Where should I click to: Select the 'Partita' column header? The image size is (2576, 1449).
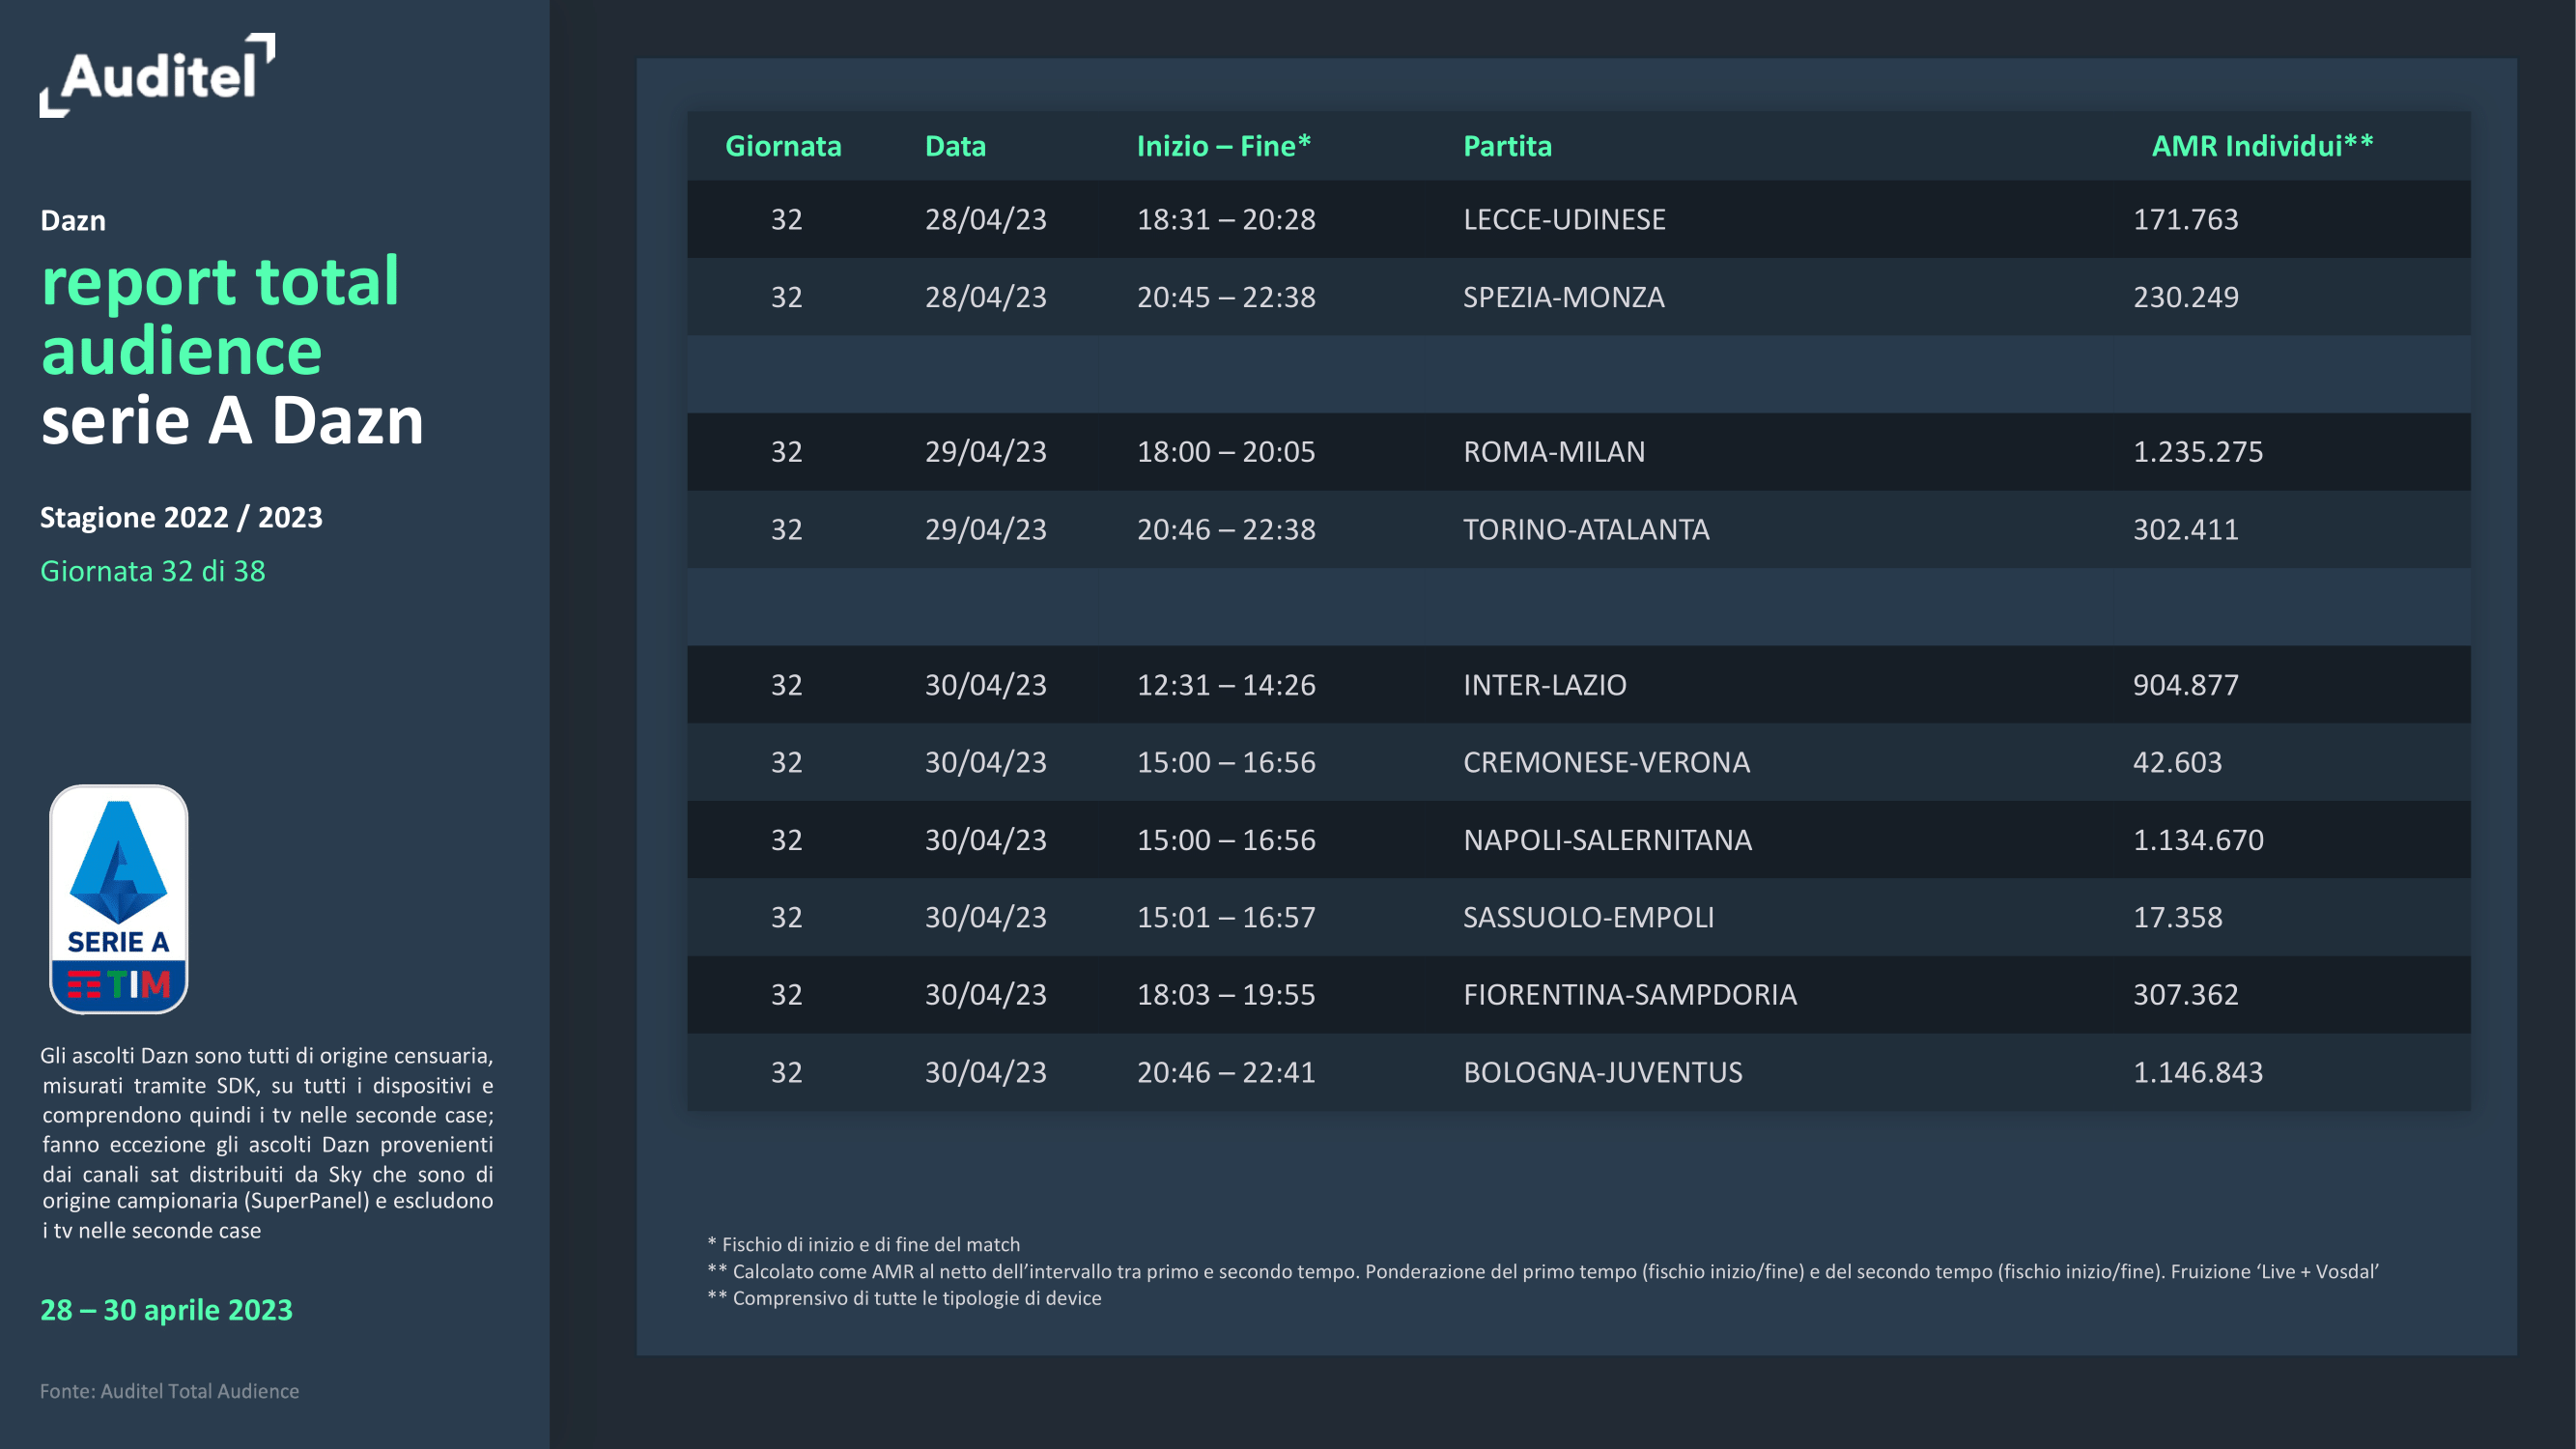(x=1507, y=146)
